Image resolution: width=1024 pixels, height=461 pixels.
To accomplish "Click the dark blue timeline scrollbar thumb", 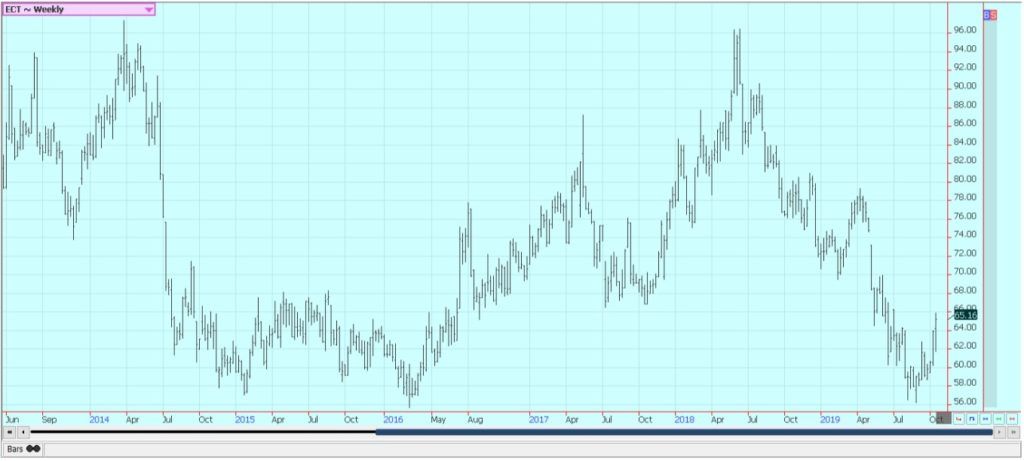I will (684, 432).
